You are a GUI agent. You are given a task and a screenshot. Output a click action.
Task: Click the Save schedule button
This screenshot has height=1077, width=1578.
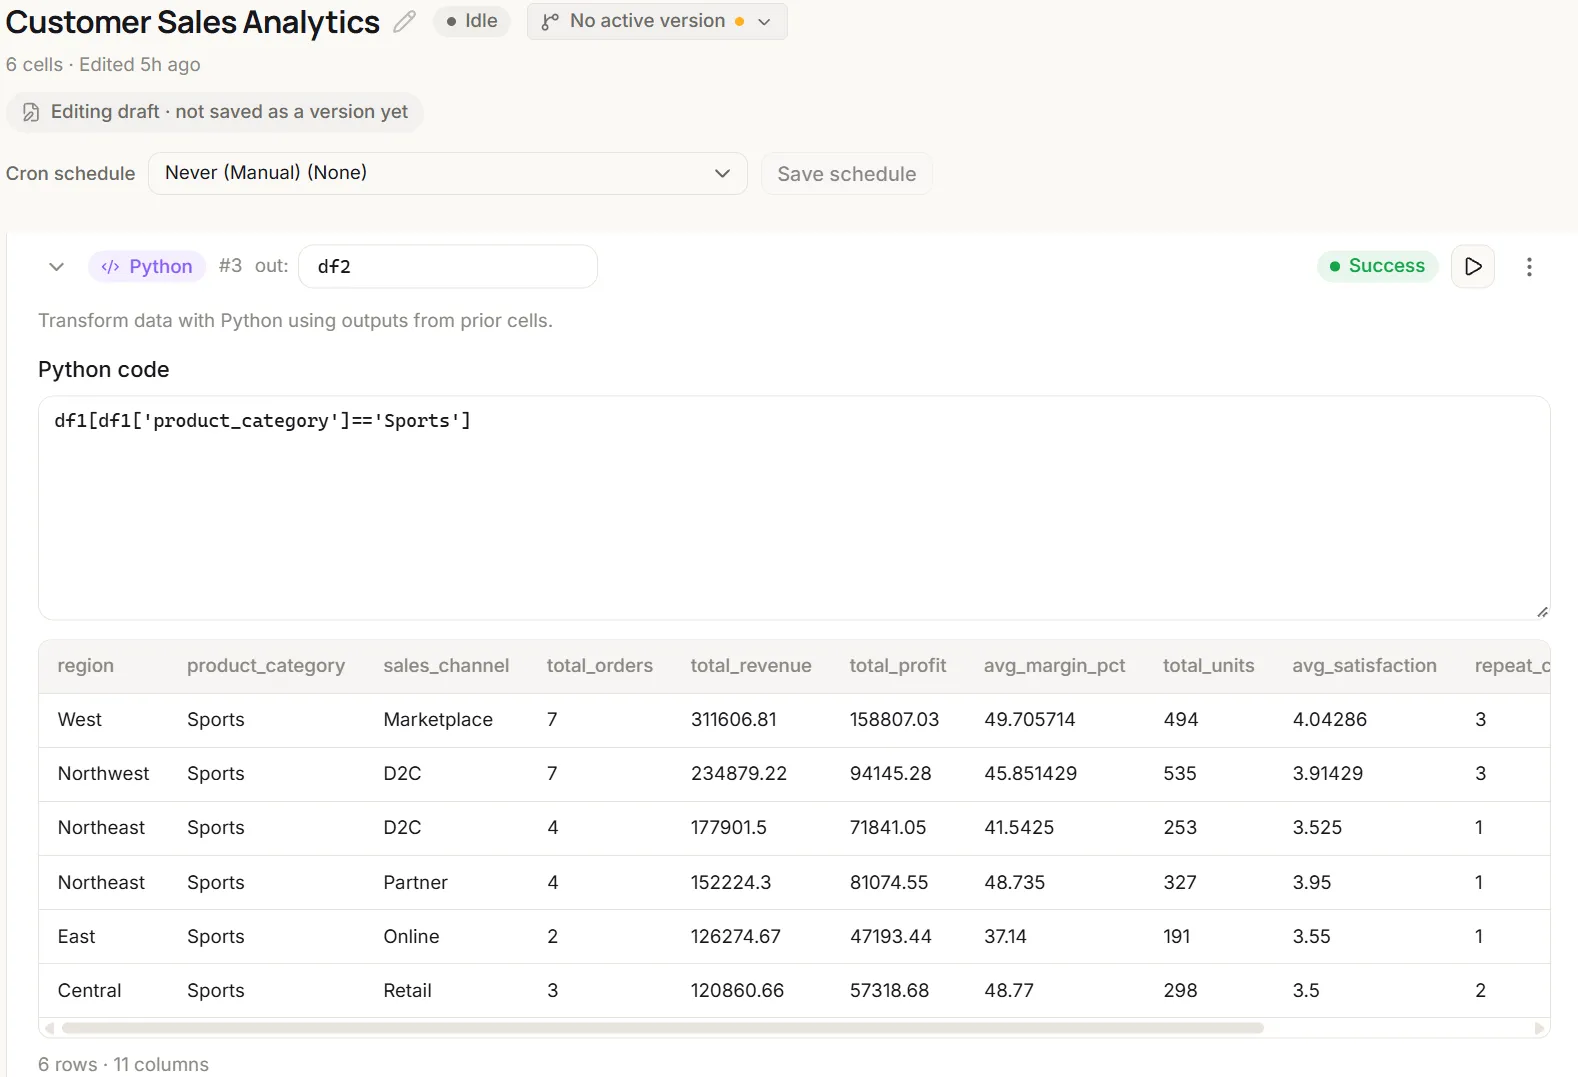click(847, 174)
